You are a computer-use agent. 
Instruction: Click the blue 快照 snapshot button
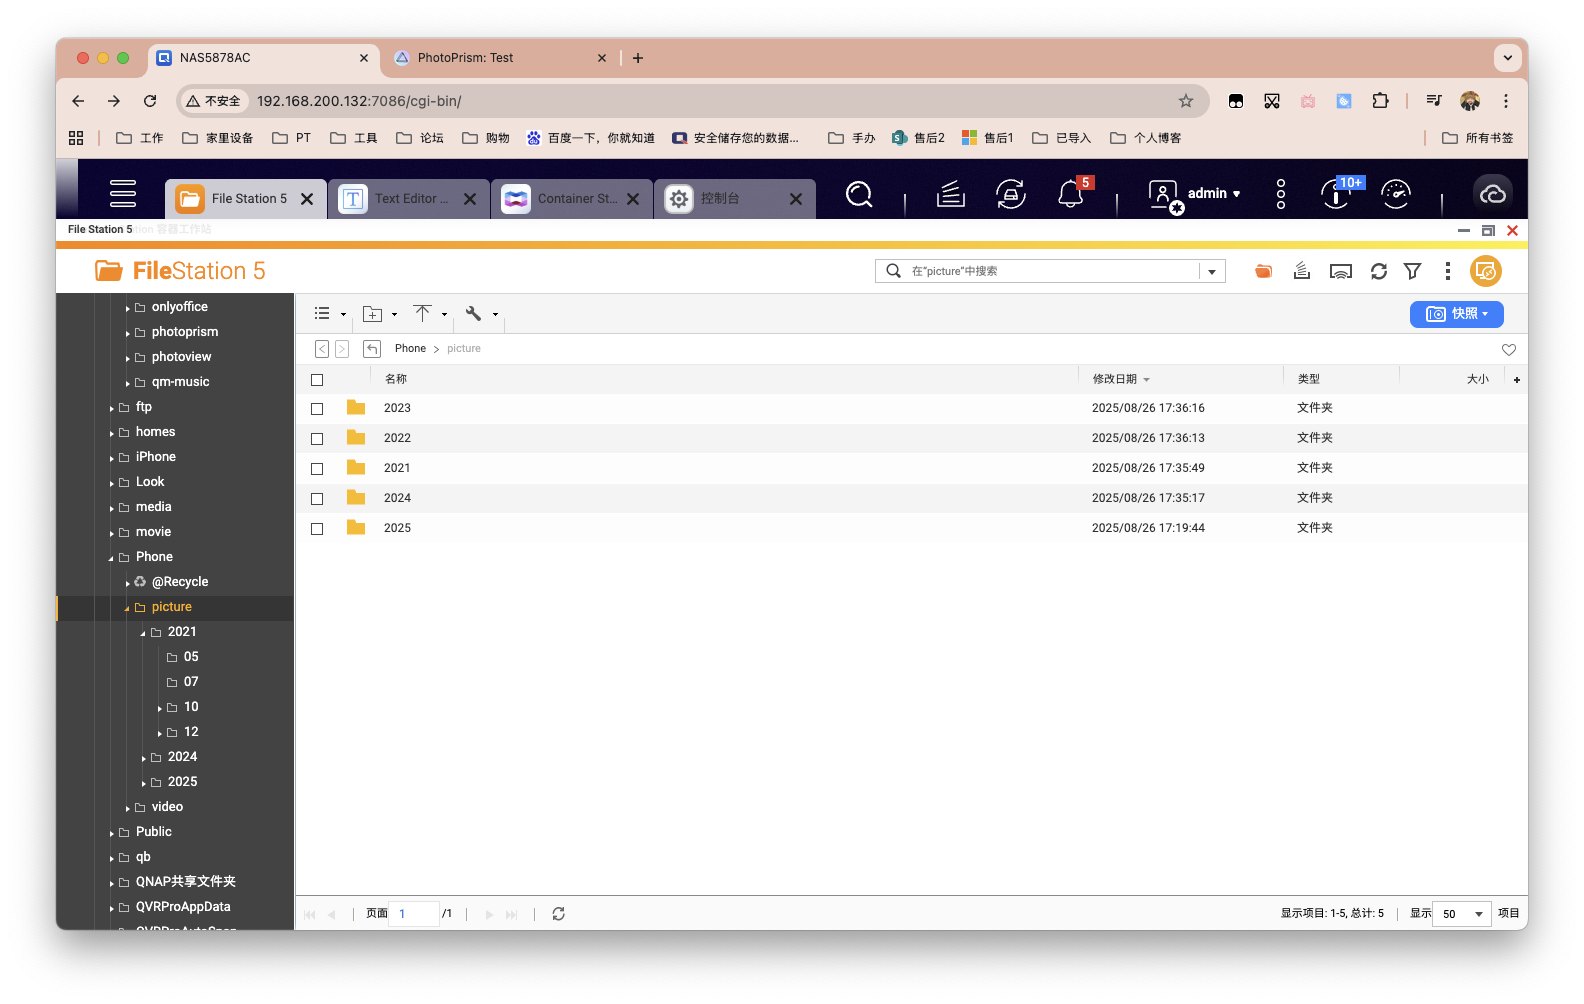[x=1456, y=314]
